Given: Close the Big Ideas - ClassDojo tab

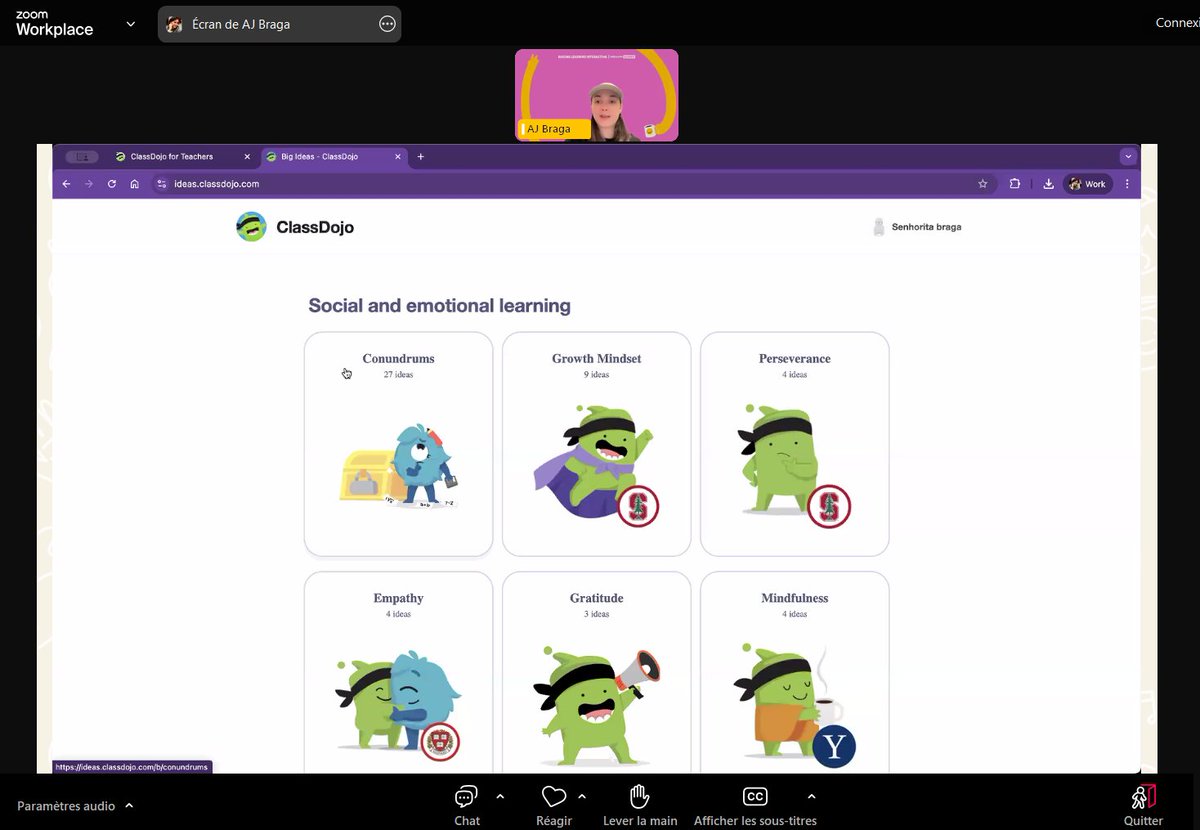Looking at the screenshot, I should (398, 157).
